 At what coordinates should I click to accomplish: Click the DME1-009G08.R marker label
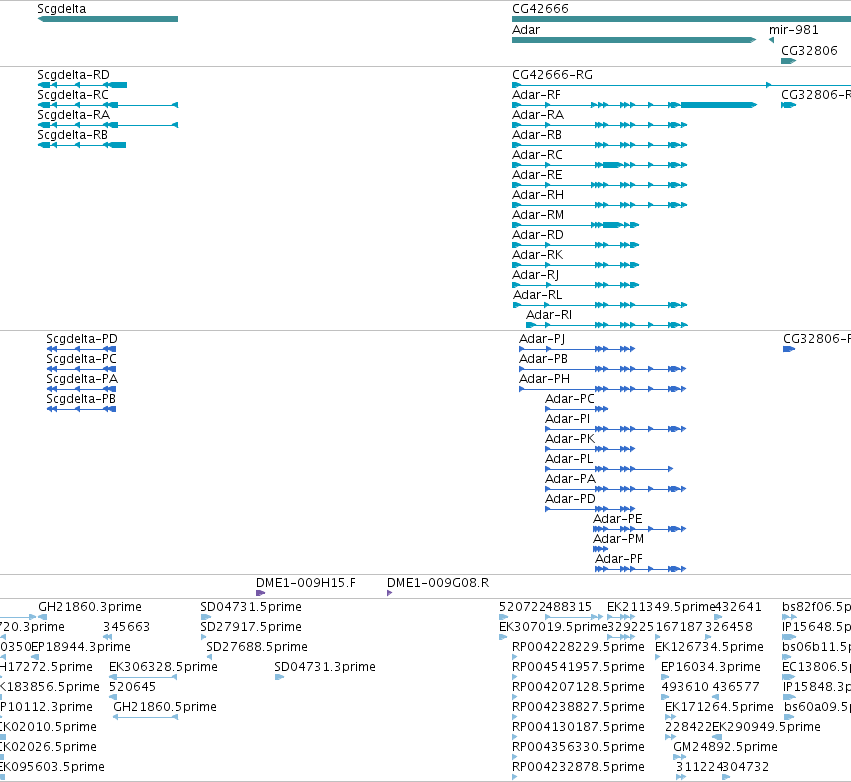point(437,584)
